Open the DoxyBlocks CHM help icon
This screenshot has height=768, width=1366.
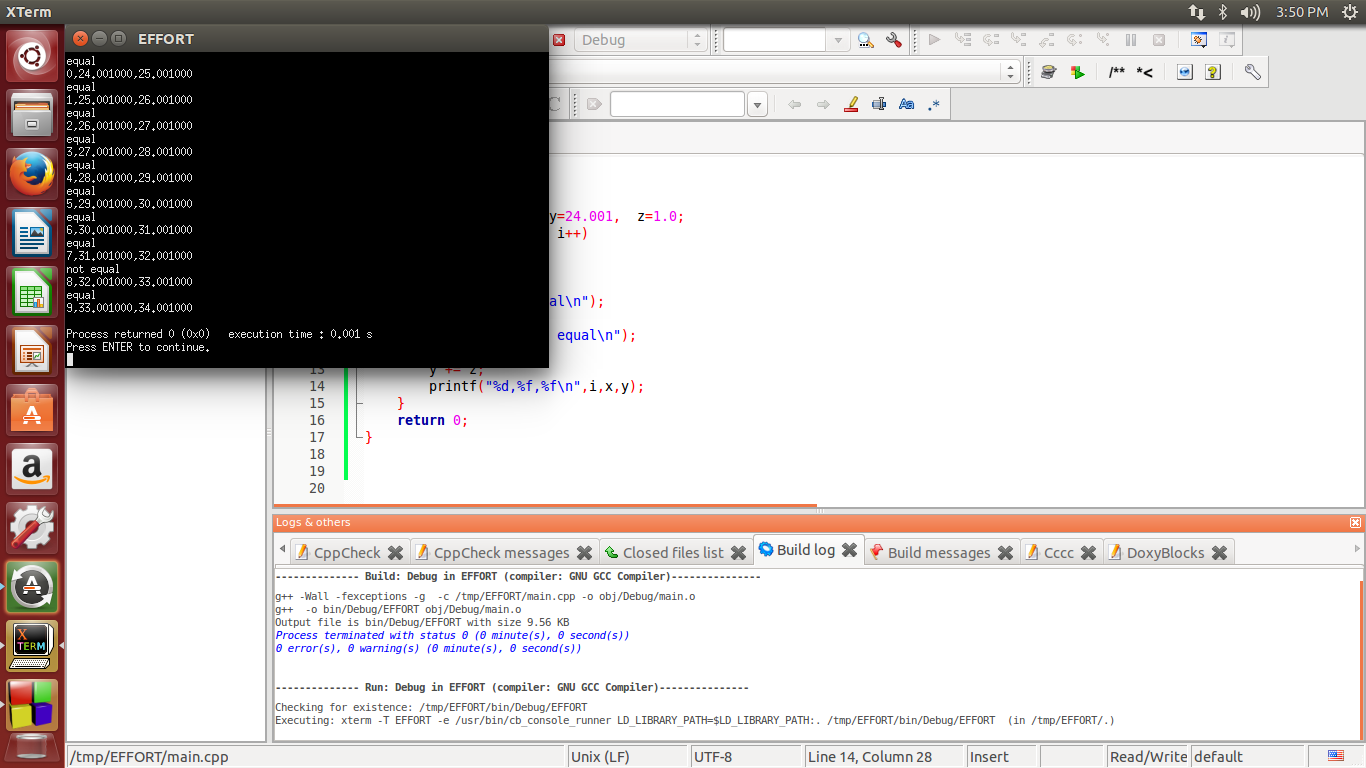coord(1213,72)
